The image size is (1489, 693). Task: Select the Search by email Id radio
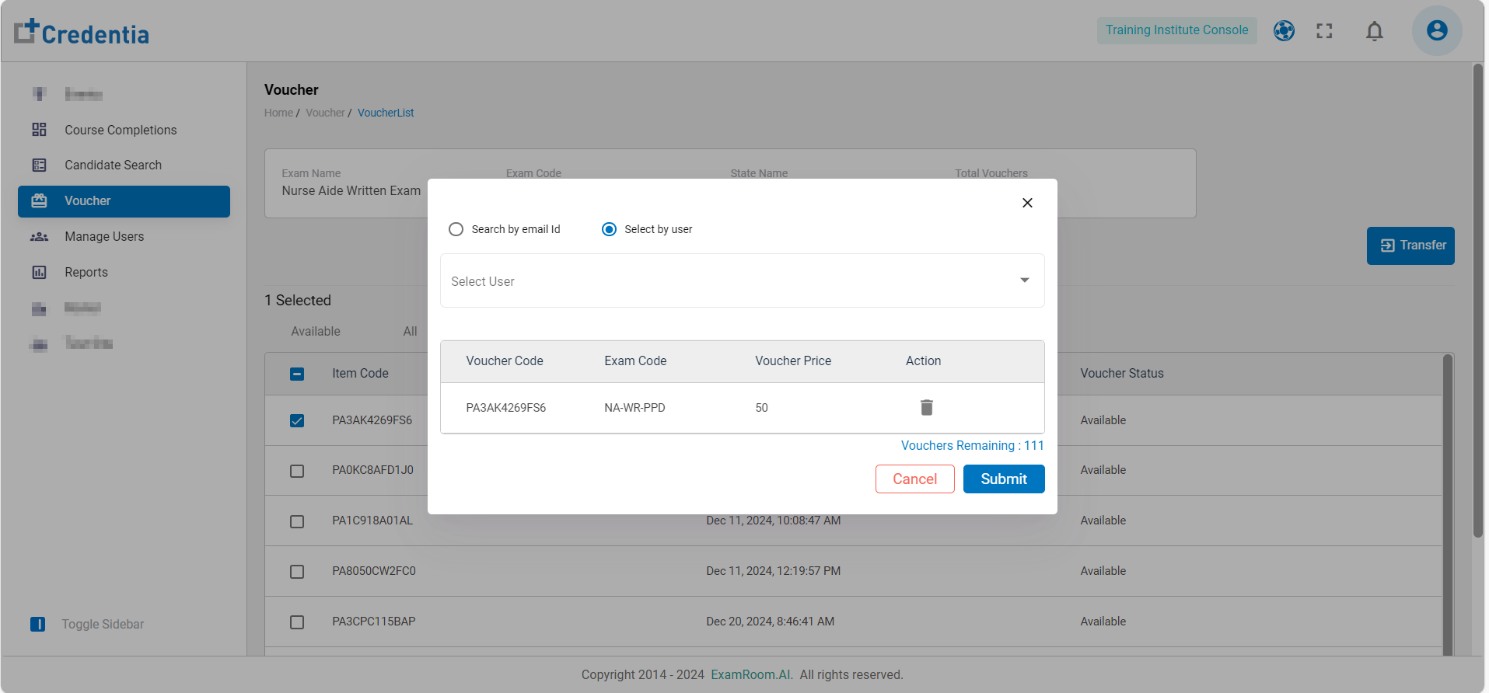point(456,229)
